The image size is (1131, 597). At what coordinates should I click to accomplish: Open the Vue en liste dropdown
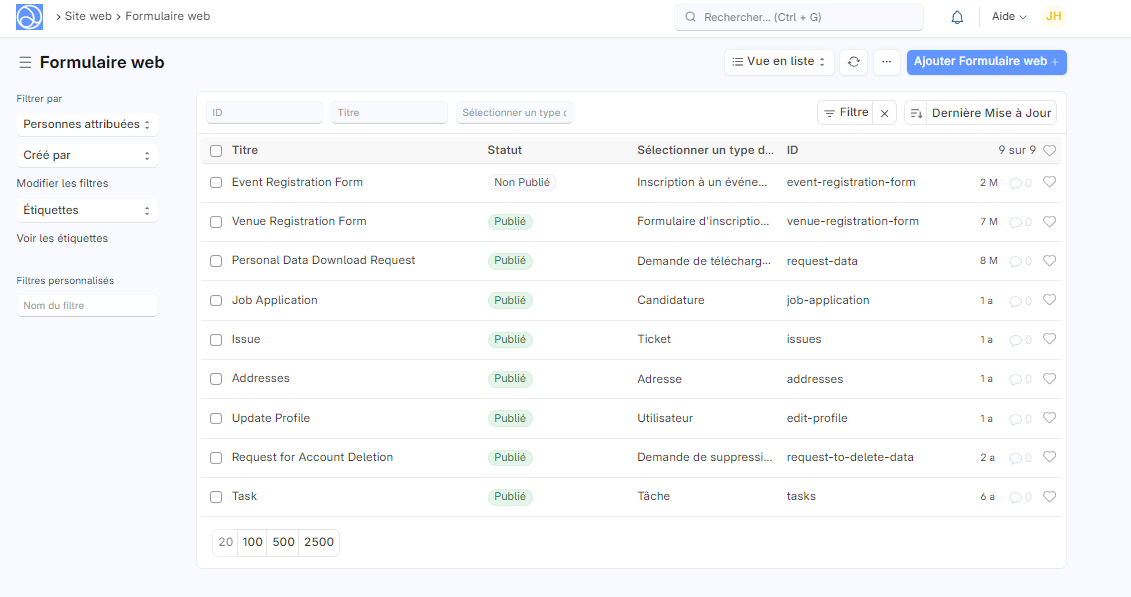779,62
